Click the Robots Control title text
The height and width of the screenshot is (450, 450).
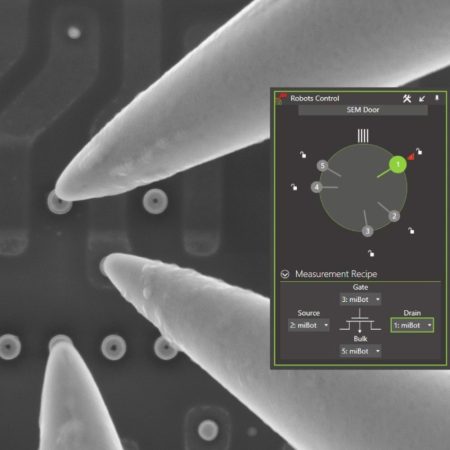pos(315,98)
